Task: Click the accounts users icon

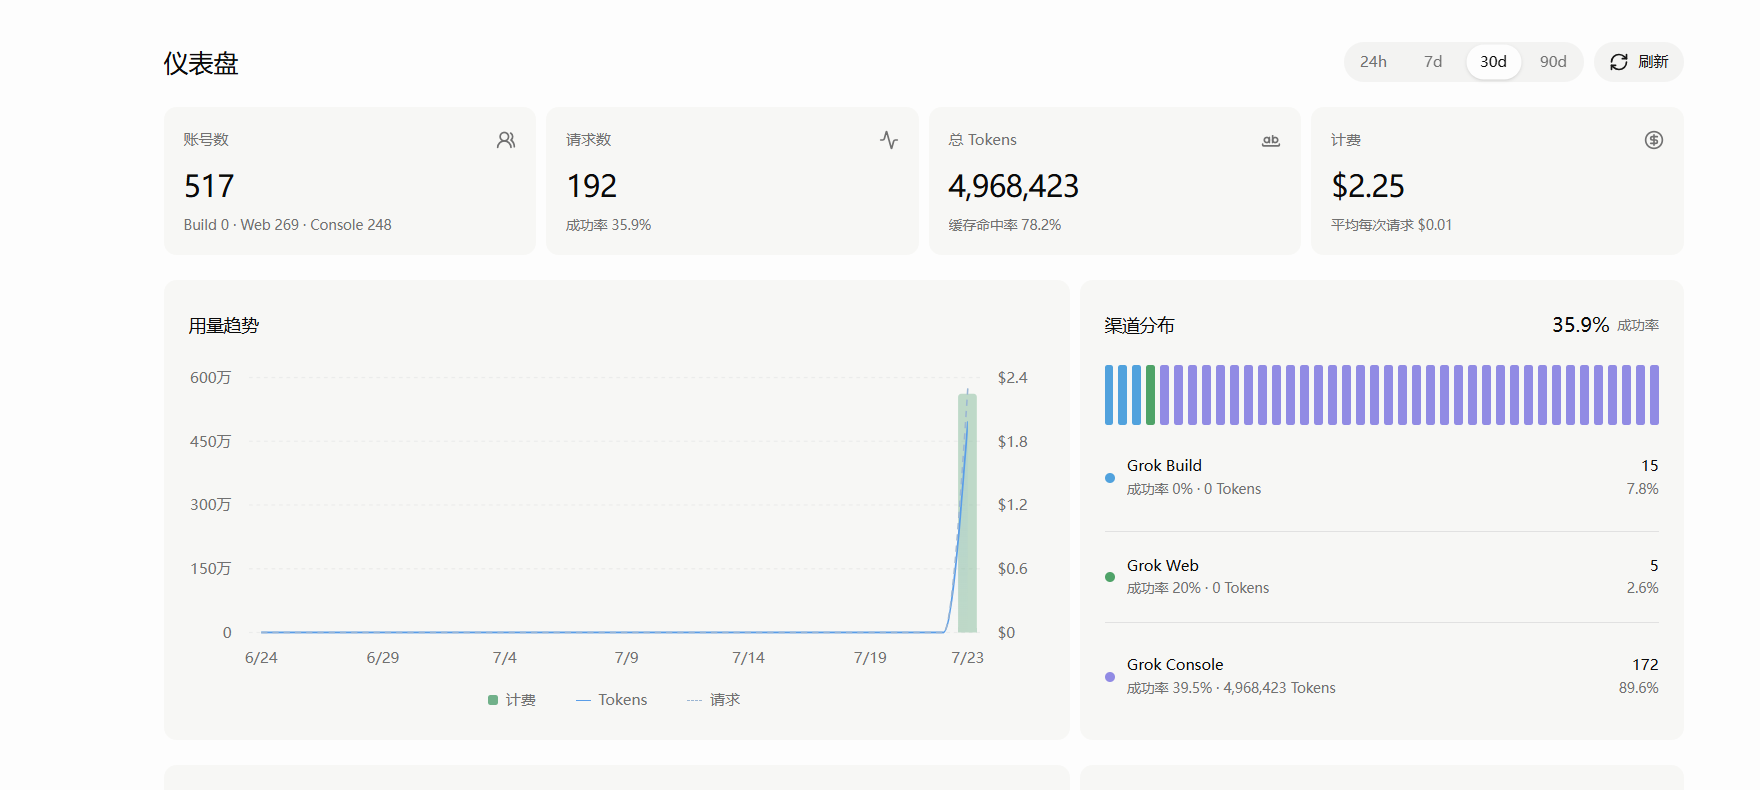Action: point(506,140)
